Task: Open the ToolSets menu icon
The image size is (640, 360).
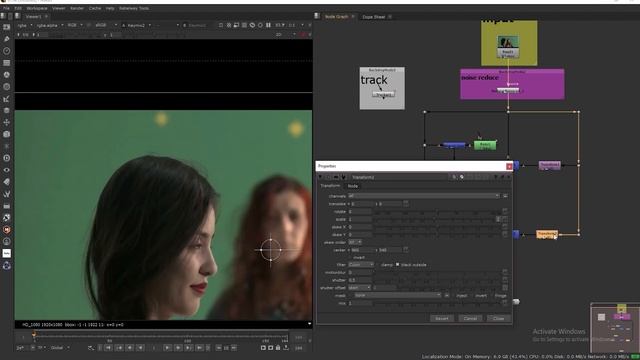Action: click(x=7, y=194)
